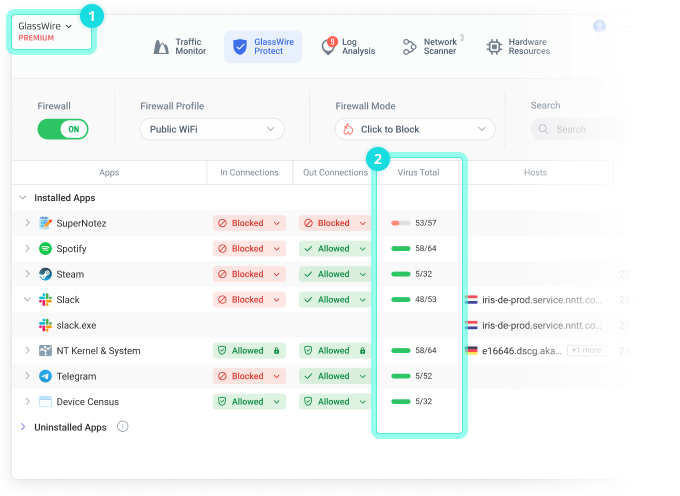This screenshot has height=496, width=680.
Task: Collapse the Slack row
Action: pyautogui.click(x=27, y=300)
